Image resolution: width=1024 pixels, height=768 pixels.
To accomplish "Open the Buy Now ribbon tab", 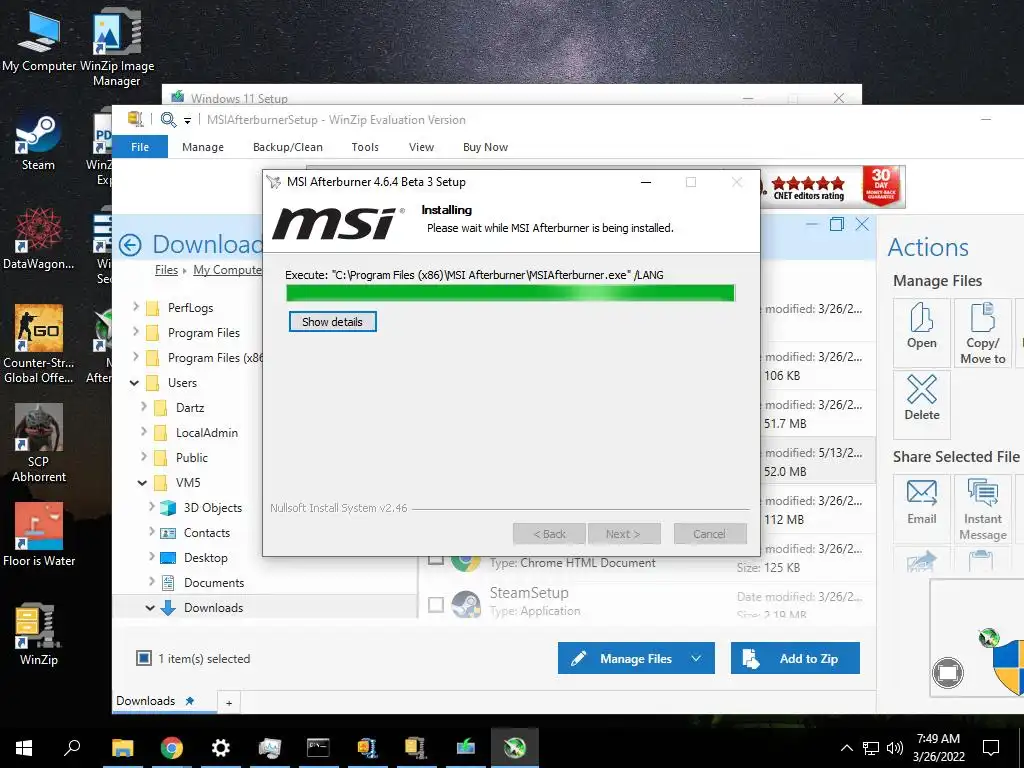I will [x=485, y=147].
